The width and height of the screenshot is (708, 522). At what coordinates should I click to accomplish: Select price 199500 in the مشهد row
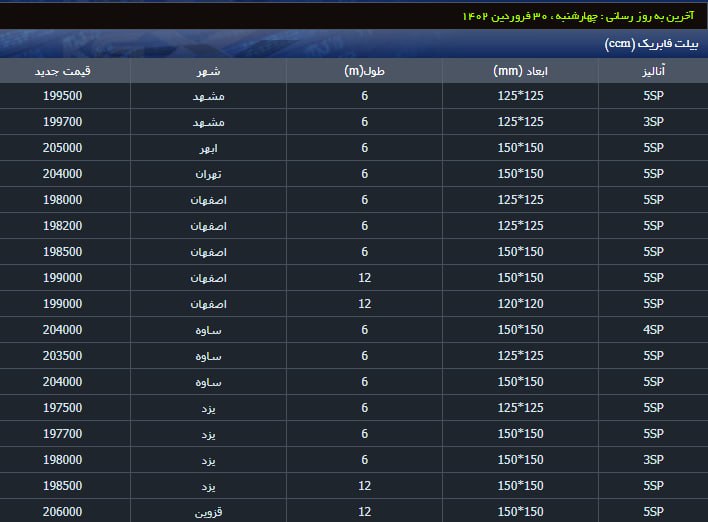click(63, 96)
